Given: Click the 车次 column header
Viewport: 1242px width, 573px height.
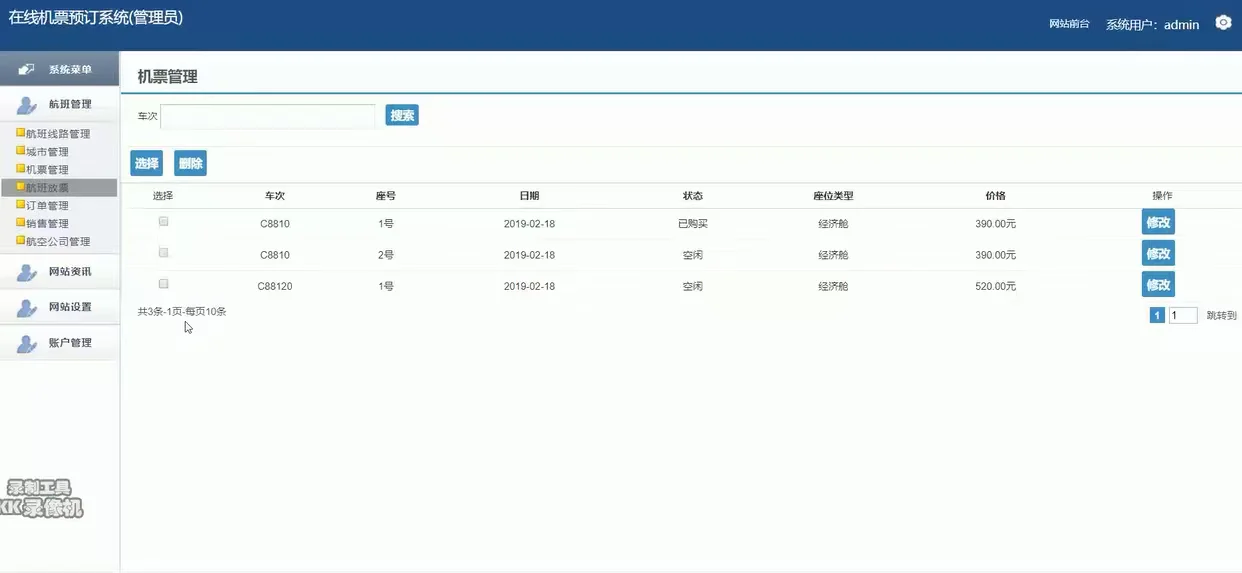Looking at the screenshot, I should coord(275,196).
